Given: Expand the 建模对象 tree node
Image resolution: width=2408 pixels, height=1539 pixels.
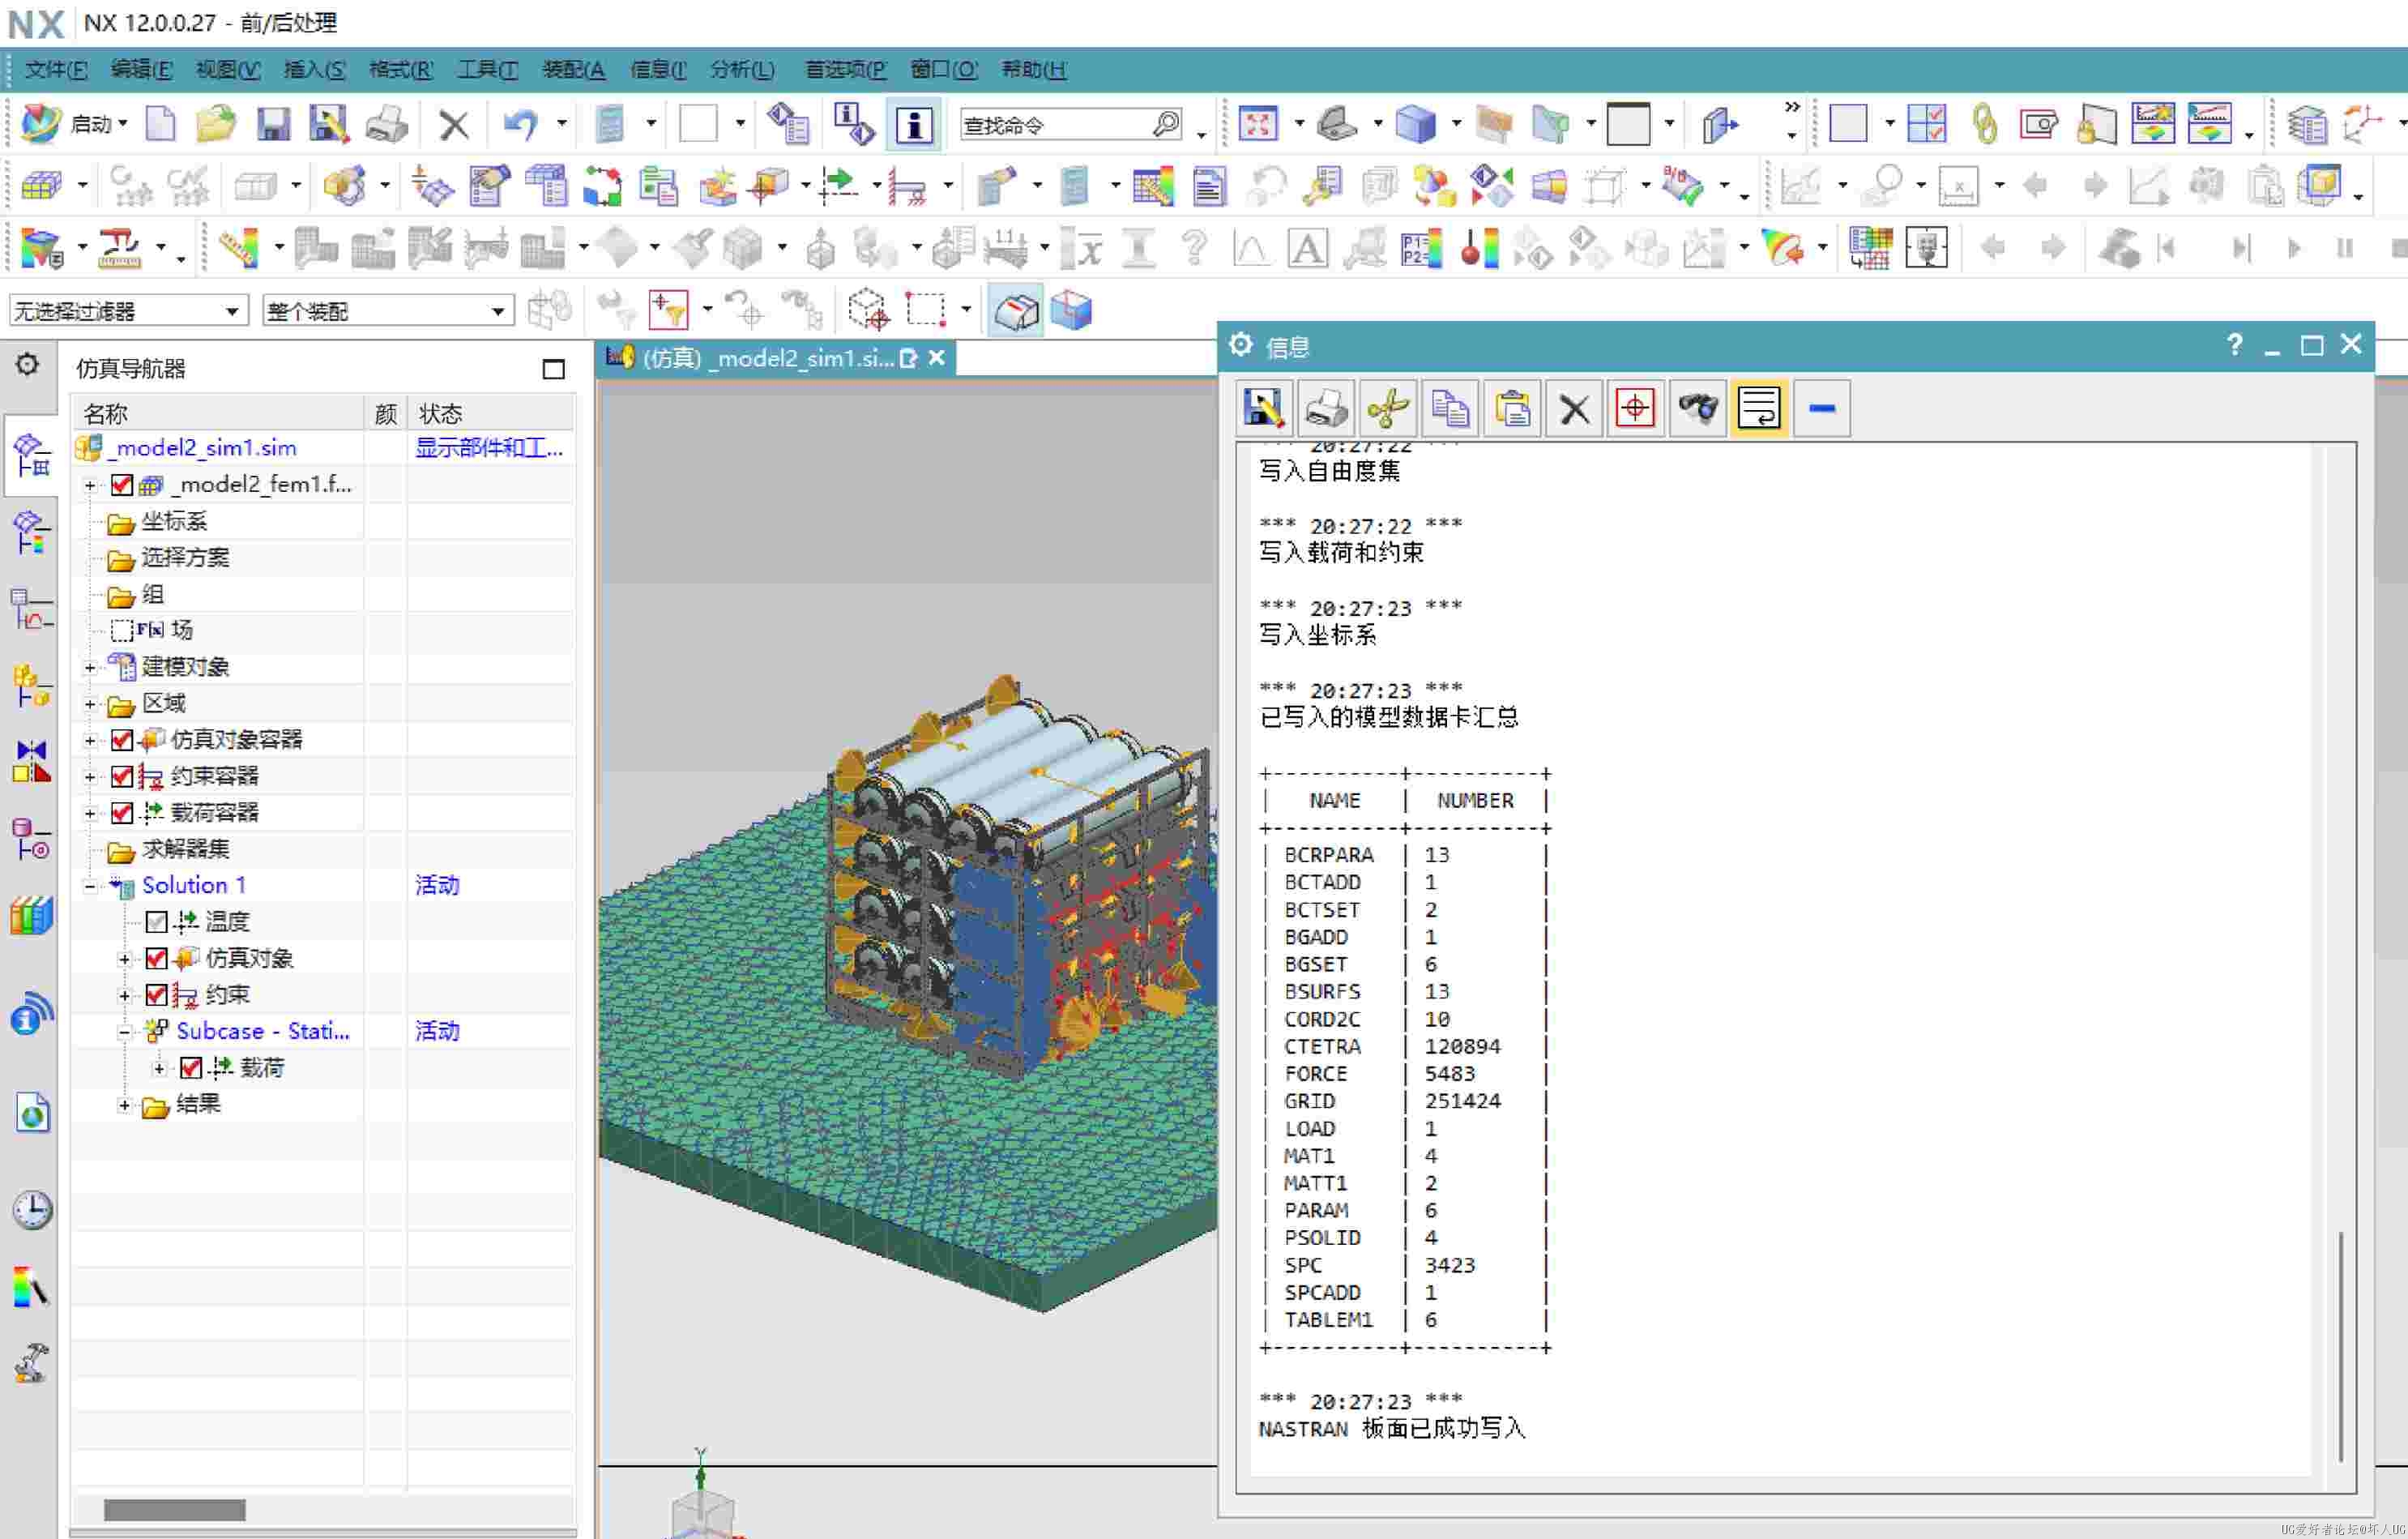Looking at the screenshot, I should 90,667.
